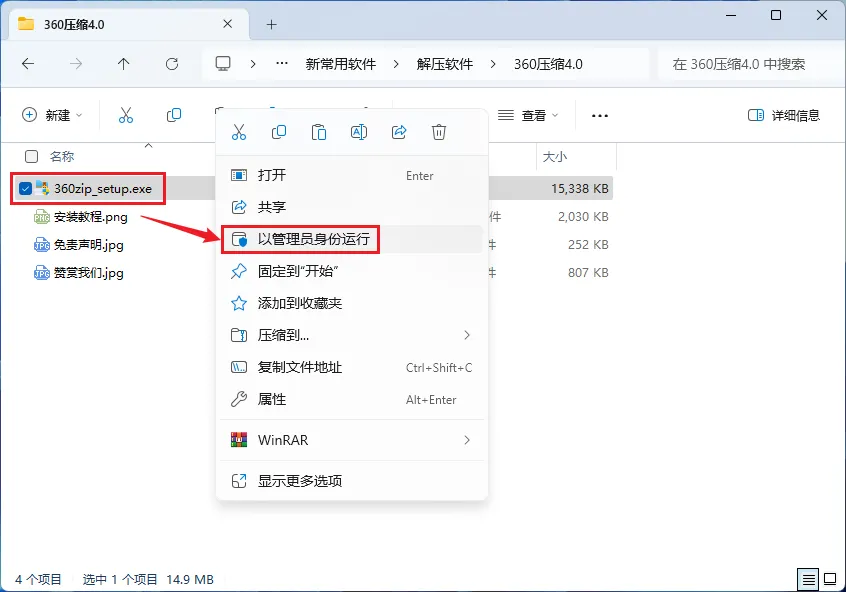Switch to large thumbnails view icon in status bar
This screenshot has width=846, height=592.
click(830, 580)
